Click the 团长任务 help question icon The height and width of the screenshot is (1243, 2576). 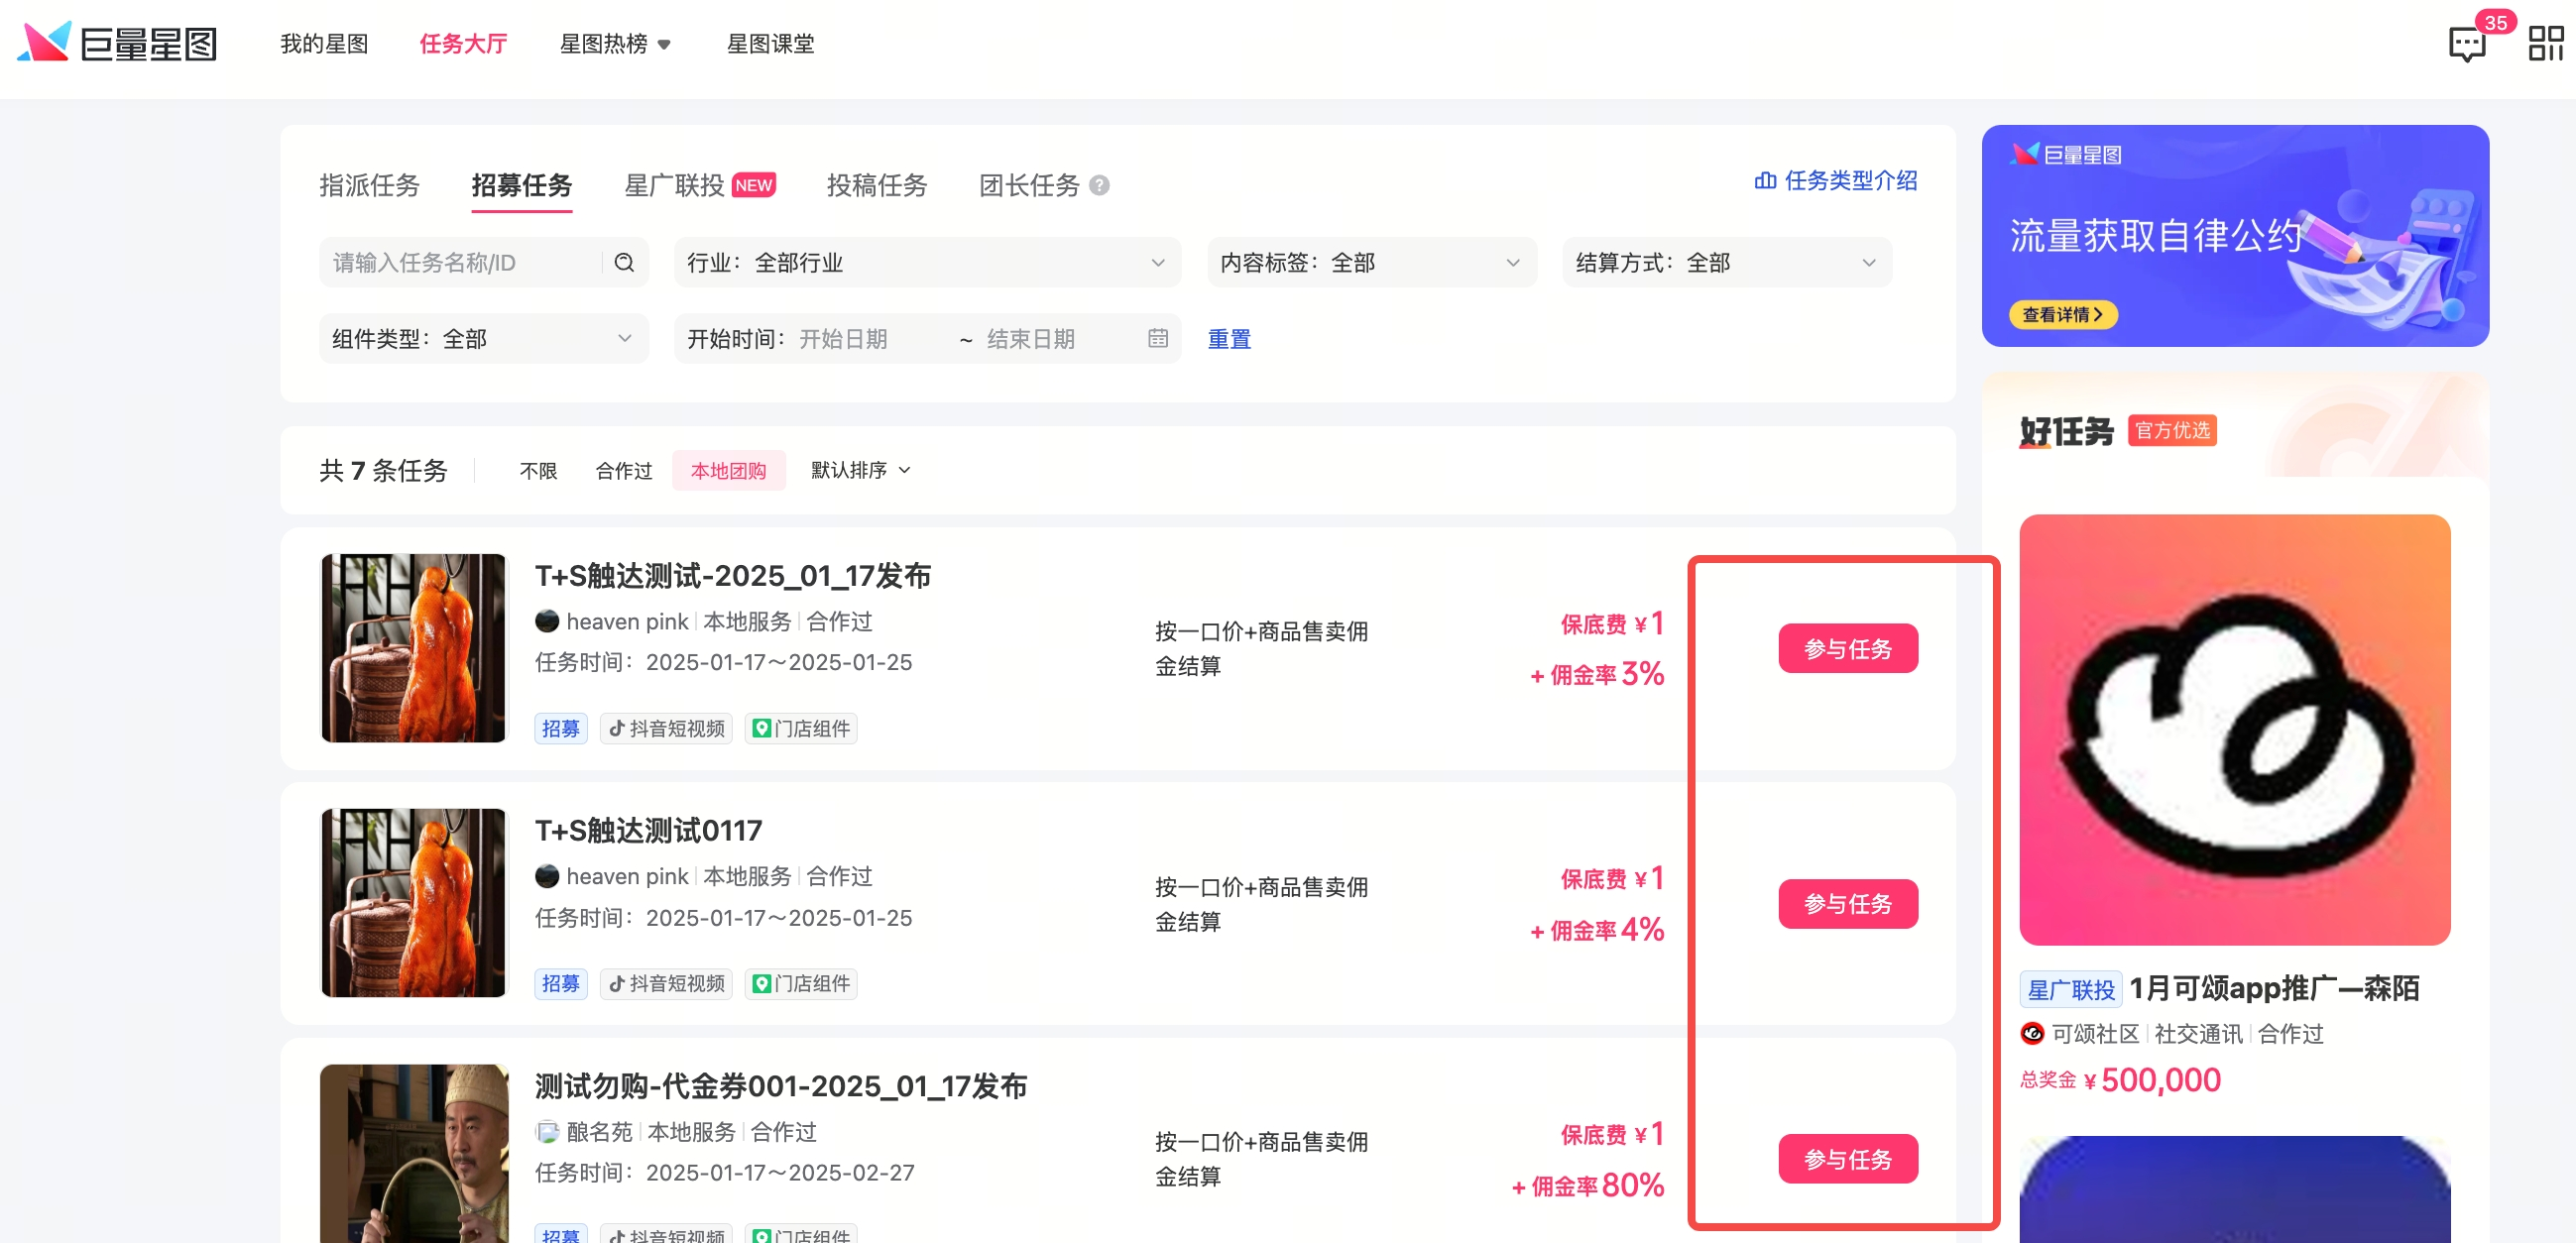coord(1099,185)
